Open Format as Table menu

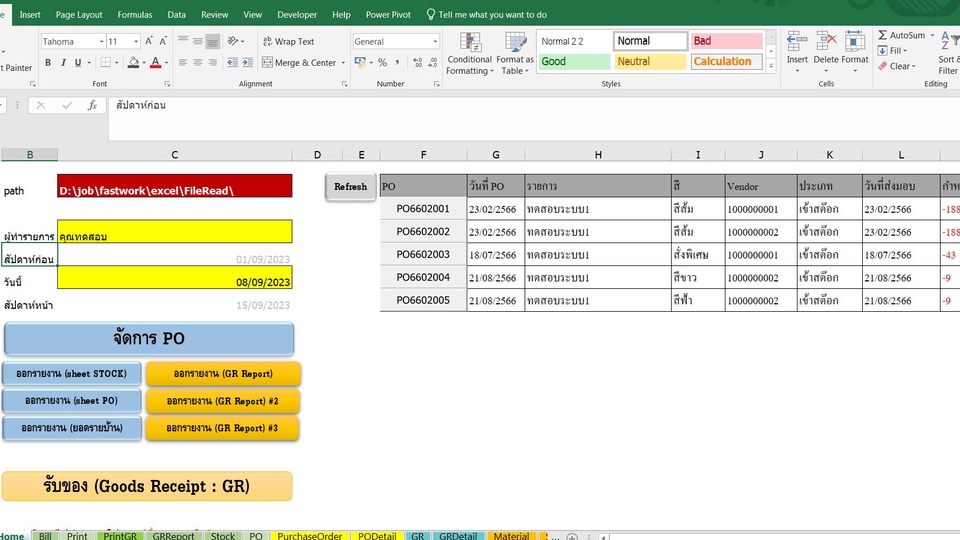pyautogui.click(x=514, y=54)
